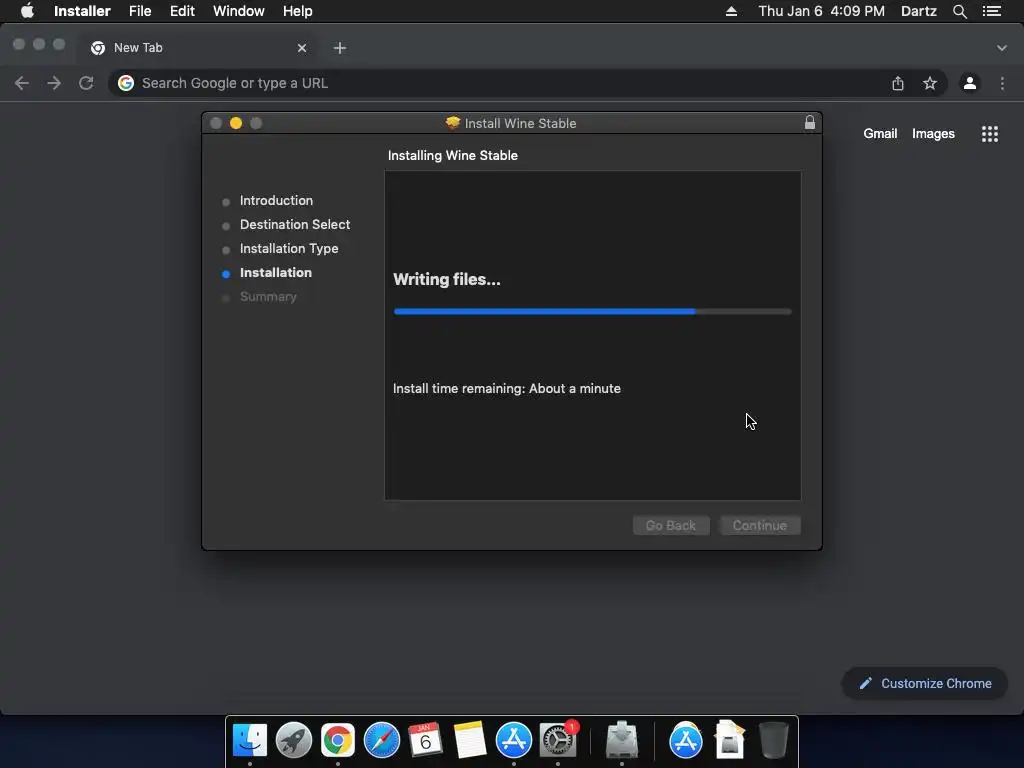Click the installation progress bar
Viewport: 1024px width, 768px height.
pyautogui.click(x=592, y=312)
